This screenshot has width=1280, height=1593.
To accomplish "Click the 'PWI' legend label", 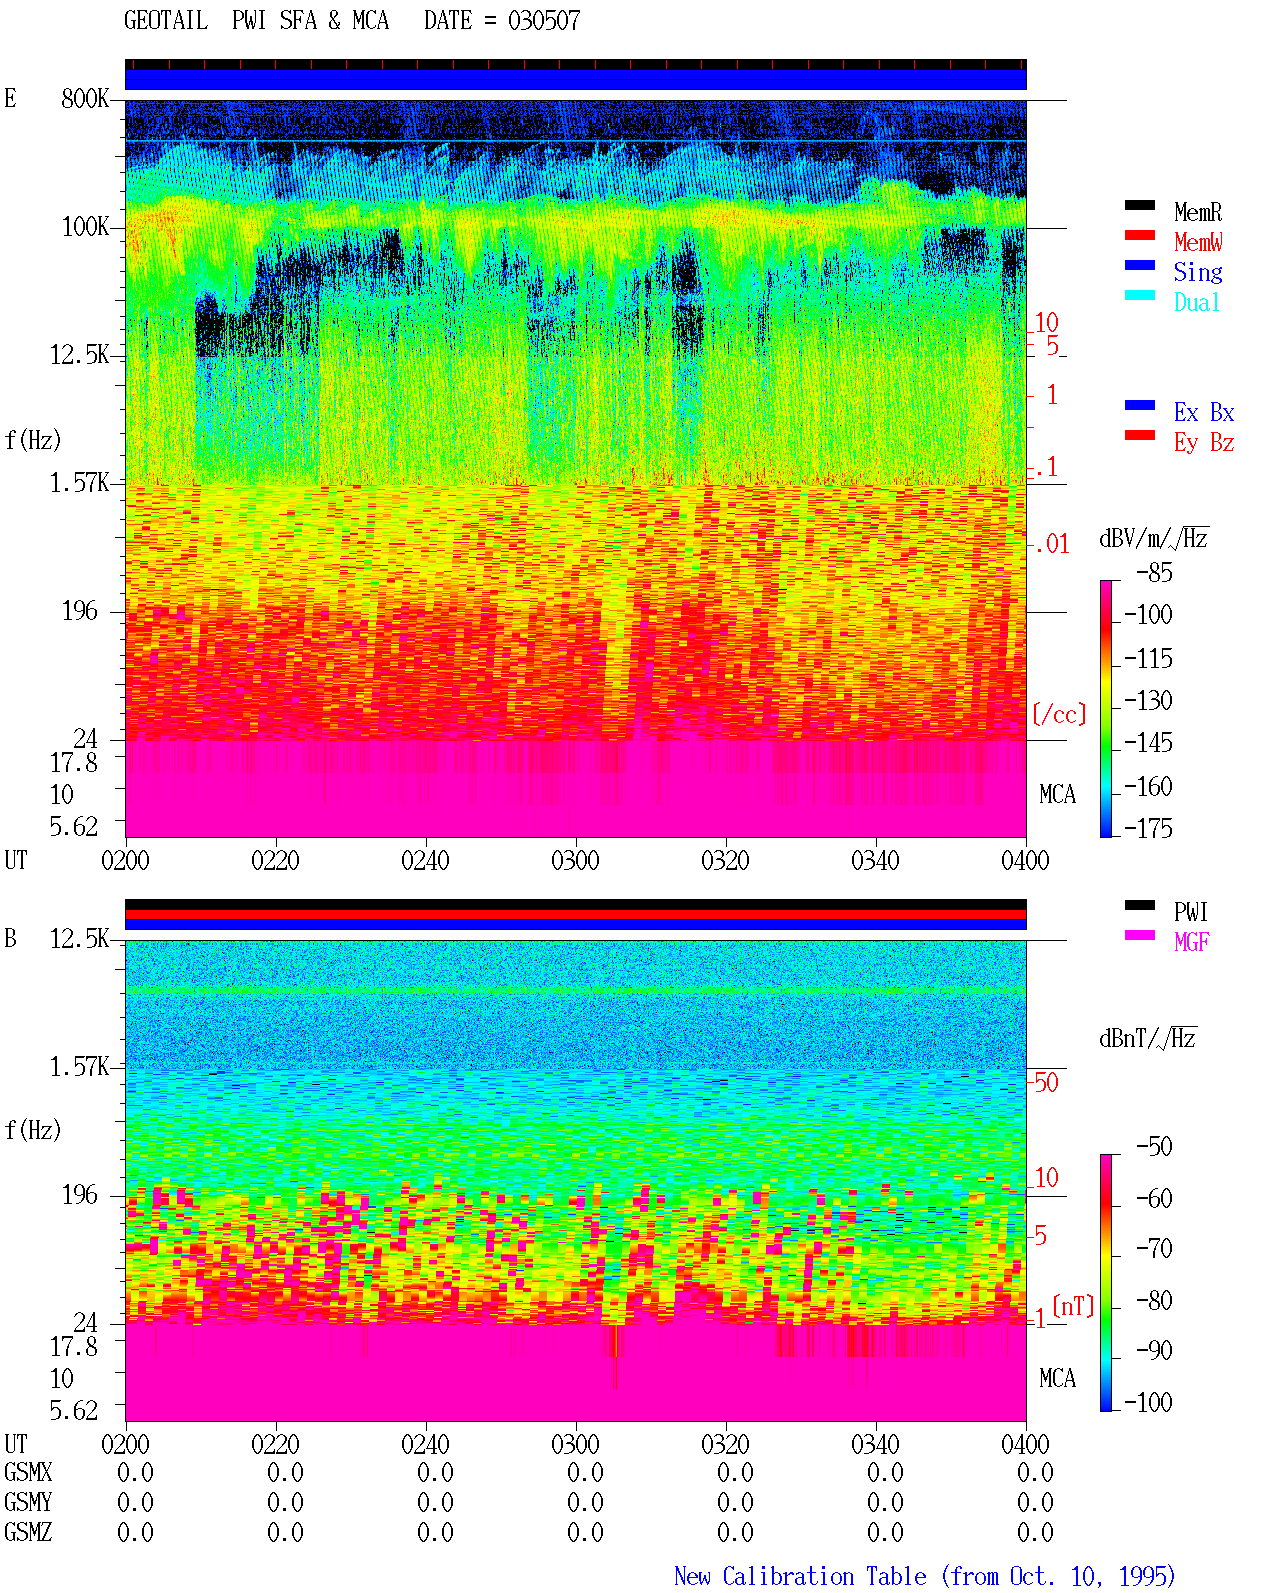I will pyautogui.click(x=1191, y=912).
